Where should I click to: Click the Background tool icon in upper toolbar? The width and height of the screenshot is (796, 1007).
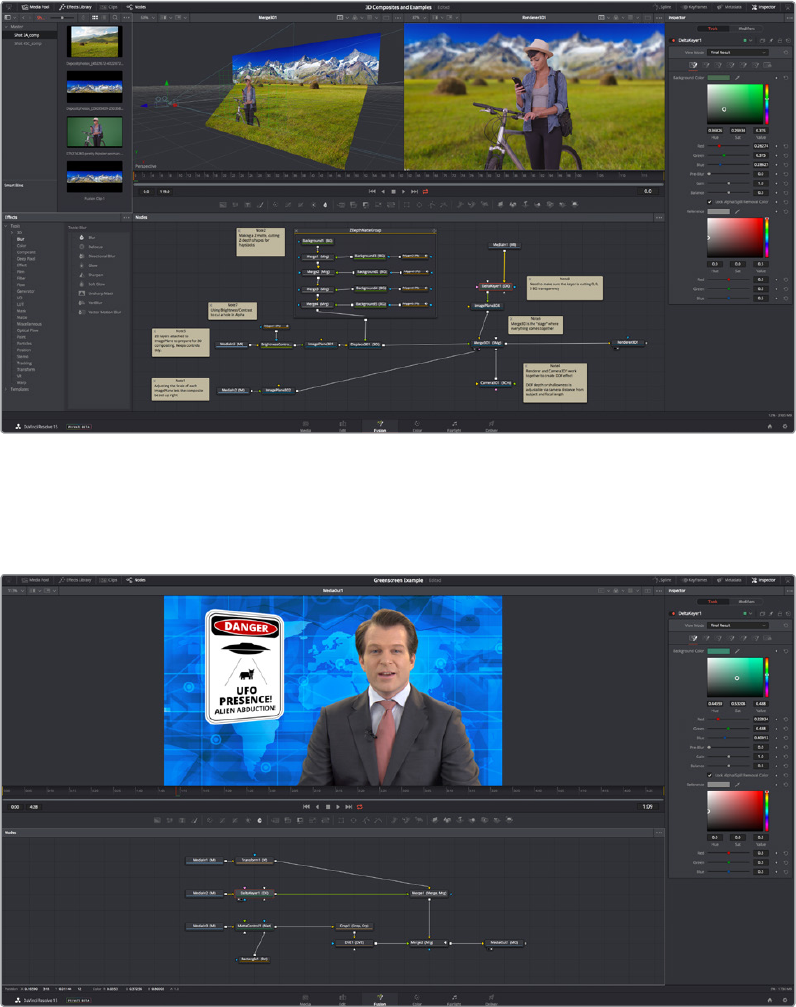(x=223, y=205)
